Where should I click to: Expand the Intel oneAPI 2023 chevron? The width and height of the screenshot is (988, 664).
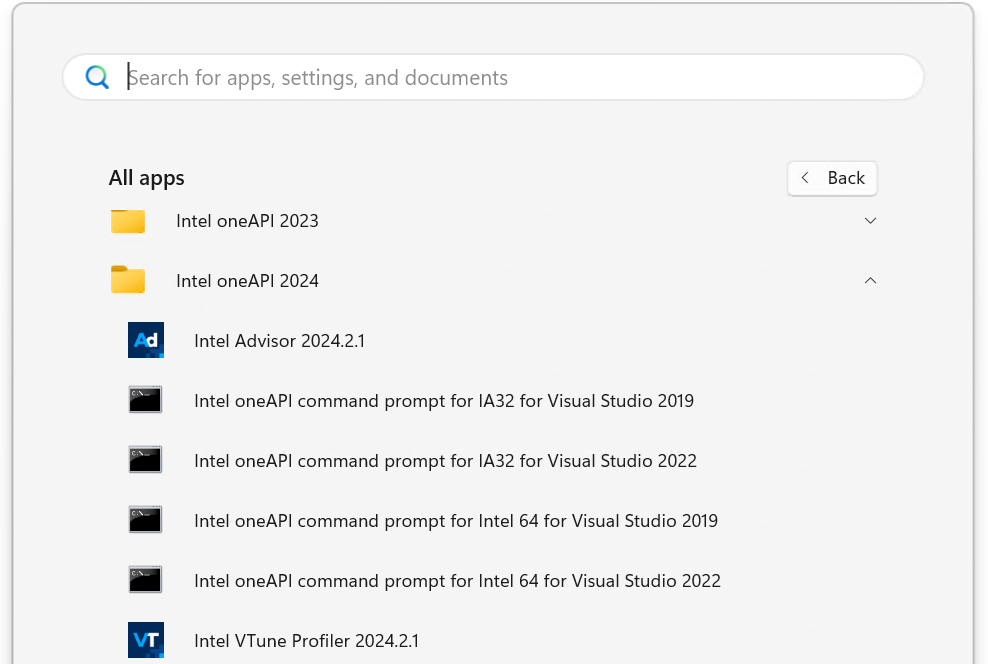pyautogui.click(x=870, y=221)
